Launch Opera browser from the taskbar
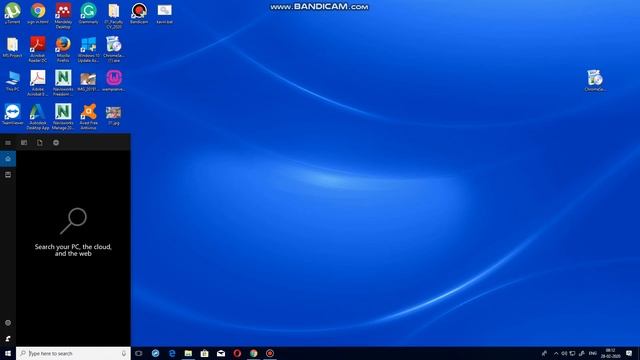Screen dimensions: 640x360 click(237, 353)
